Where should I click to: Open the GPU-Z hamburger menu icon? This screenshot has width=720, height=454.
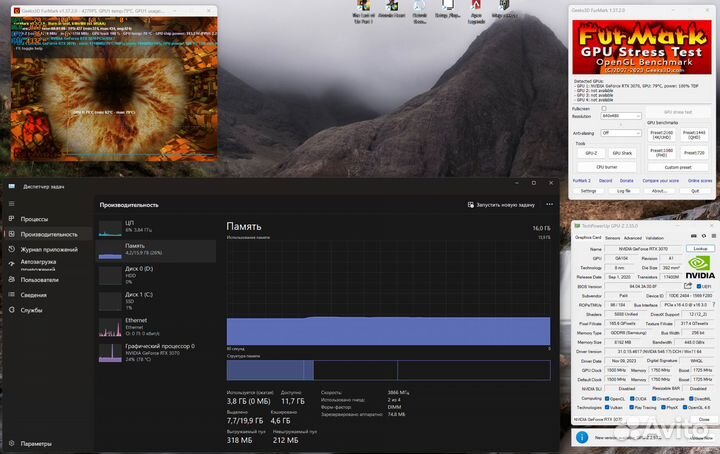(x=713, y=236)
